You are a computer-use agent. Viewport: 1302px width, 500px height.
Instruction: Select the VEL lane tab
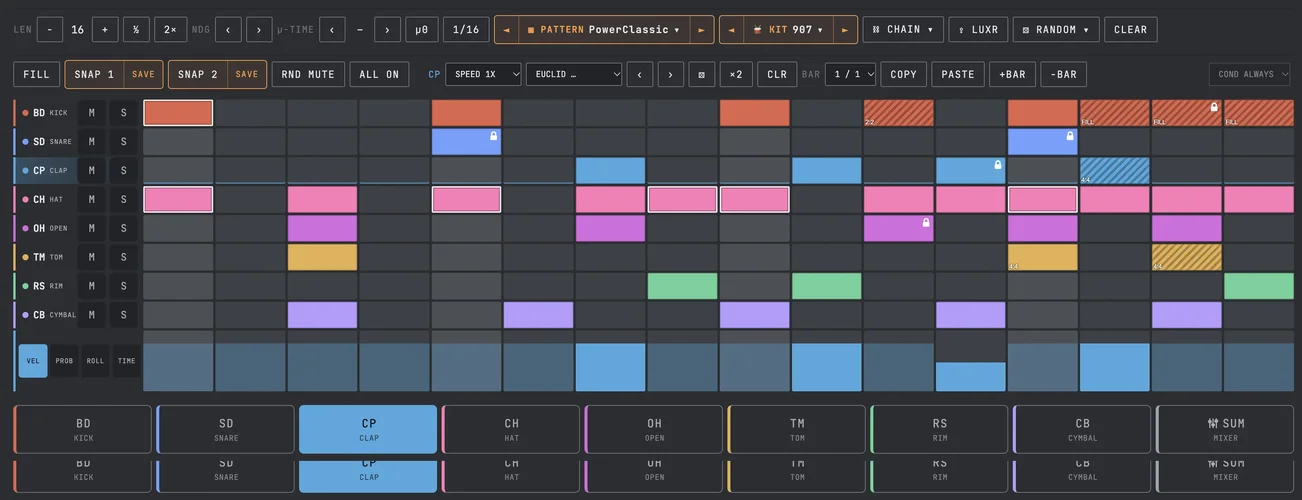(x=33, y=361)
